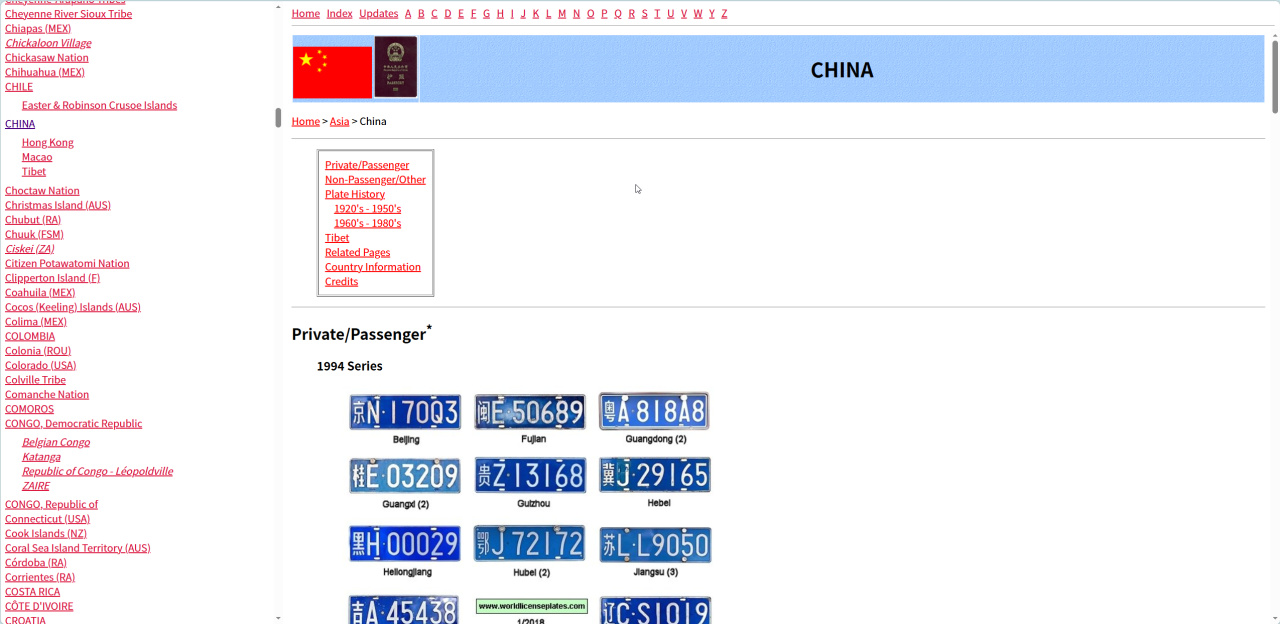Open the Non-Passenger/Other contents link

[375, 179]
